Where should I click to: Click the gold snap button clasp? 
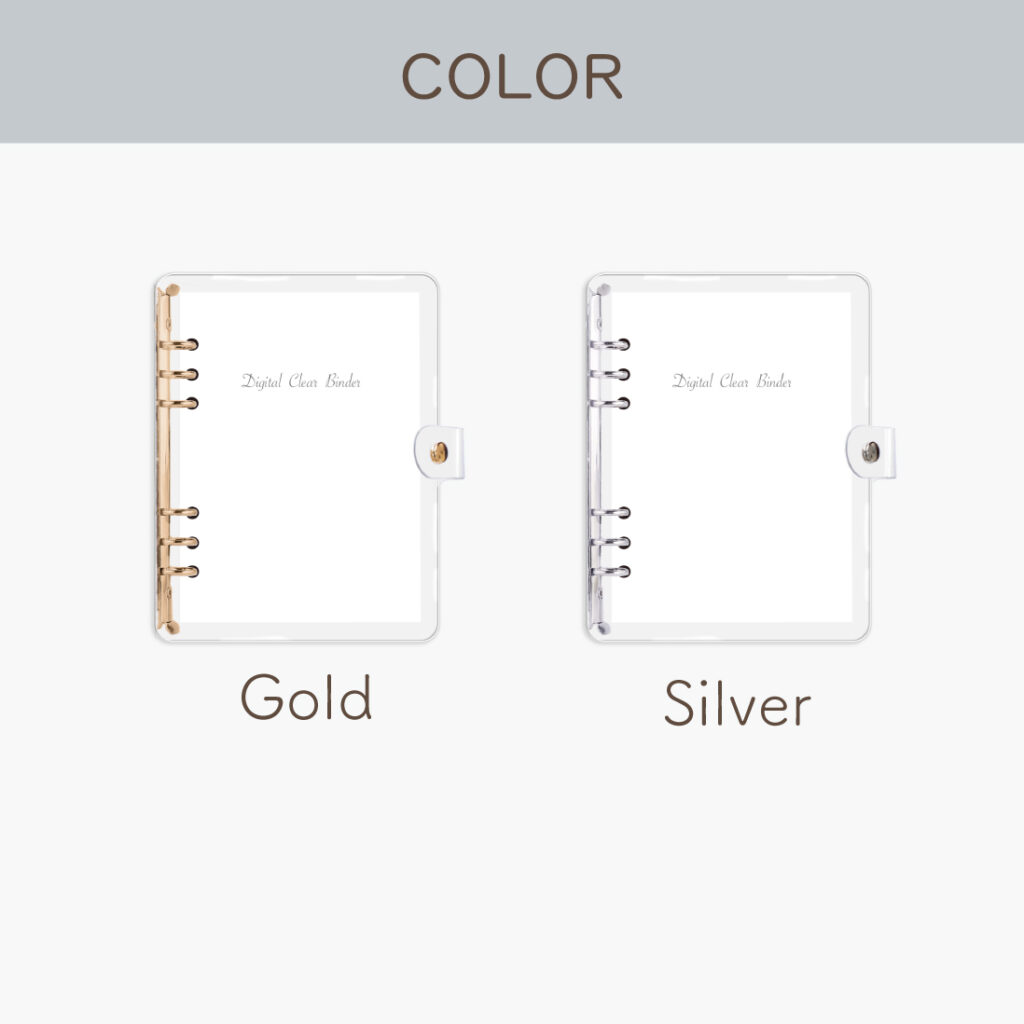[x=438, y=453]
